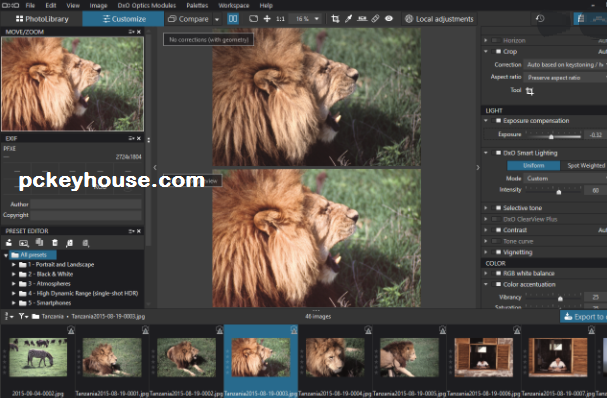Close the Preset Editor palette
Screen dimensions: 607x398
(x=139, y=231)
